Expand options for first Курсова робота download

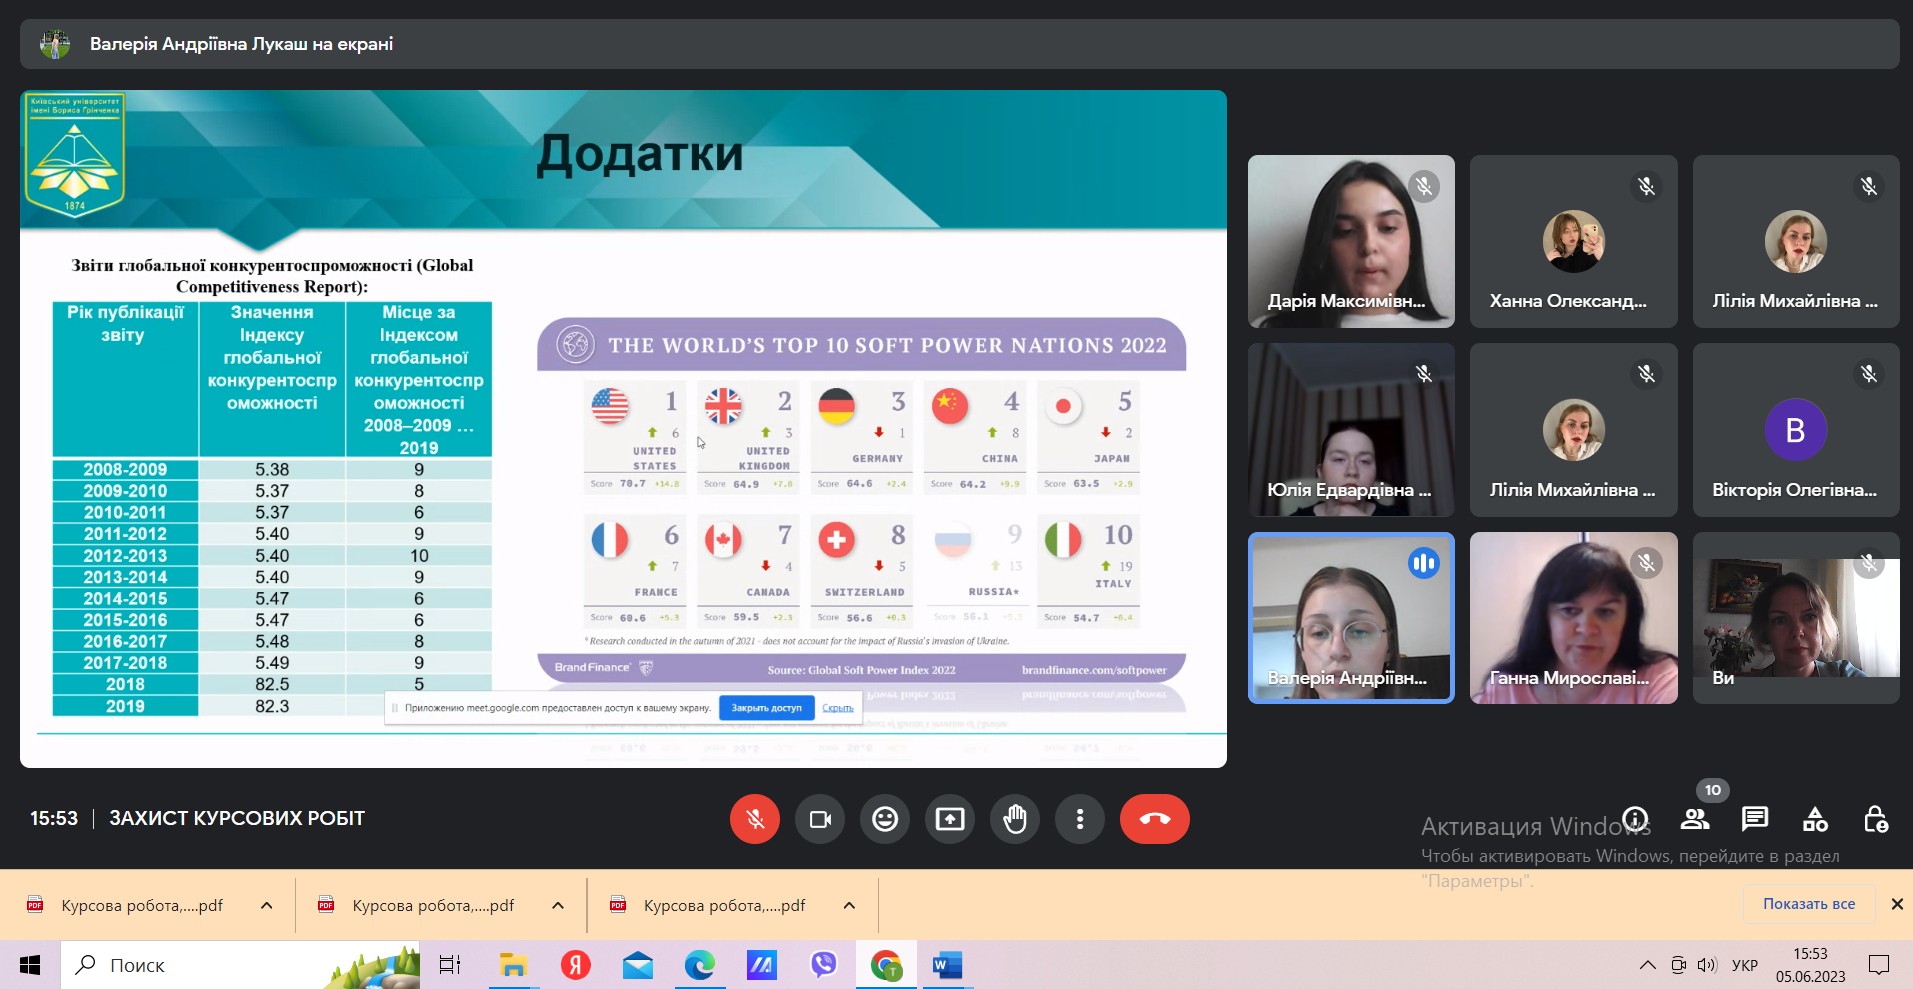(267, 905)
